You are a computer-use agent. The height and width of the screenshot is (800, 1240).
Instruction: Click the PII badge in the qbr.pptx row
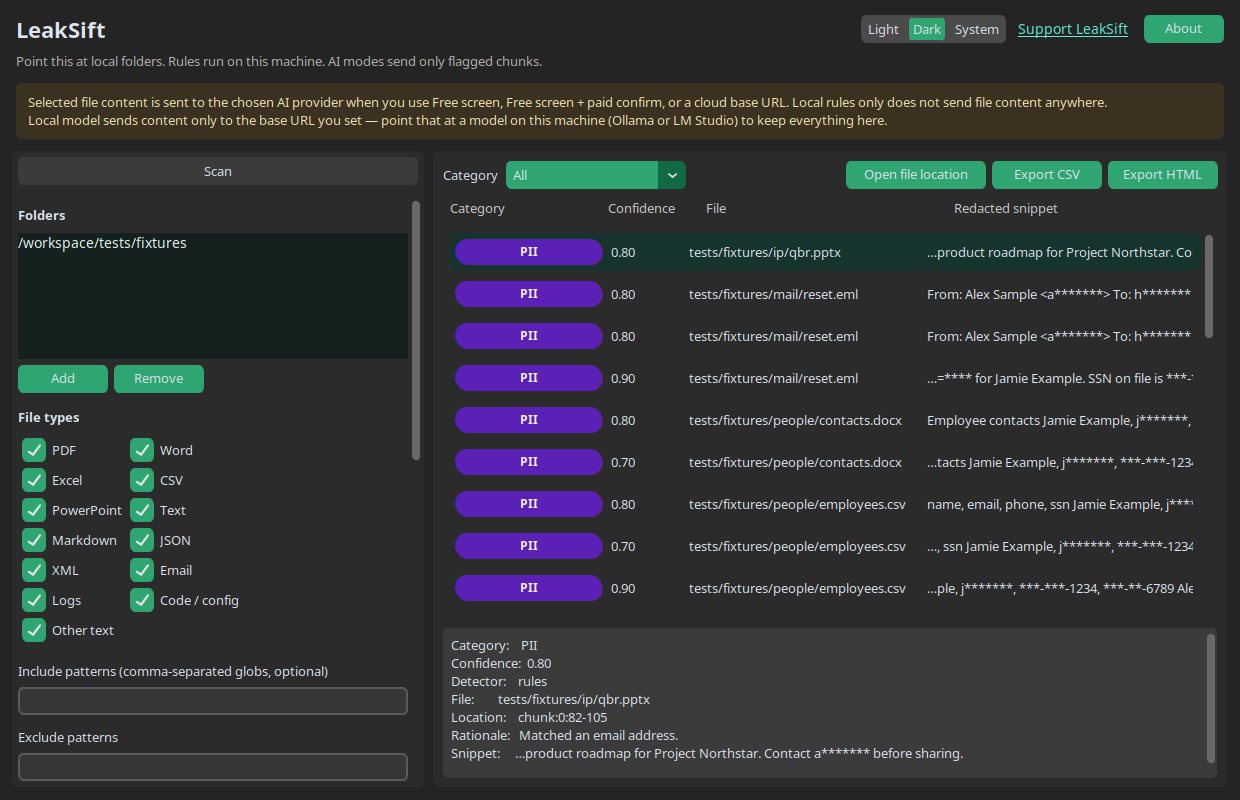(x=529, y=252)
